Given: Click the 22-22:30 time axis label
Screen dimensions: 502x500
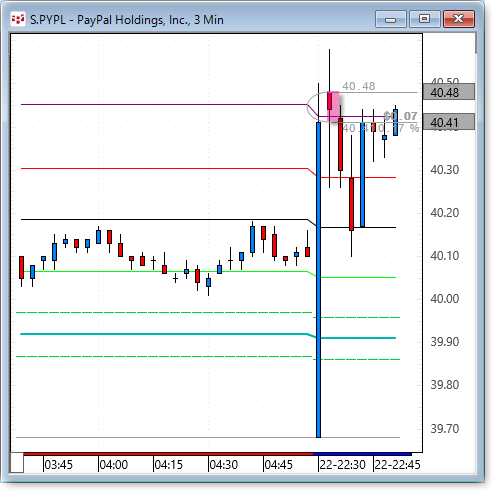Looking at the screenshot, I should [342, 465].
